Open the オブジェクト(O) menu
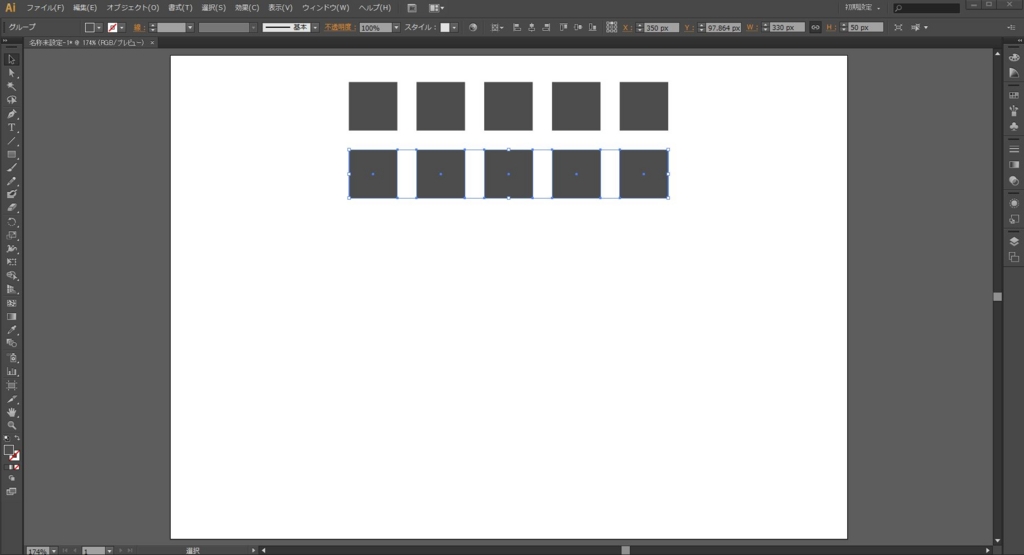Viewport: 1024px width, 555px height. tap(133, 8)
